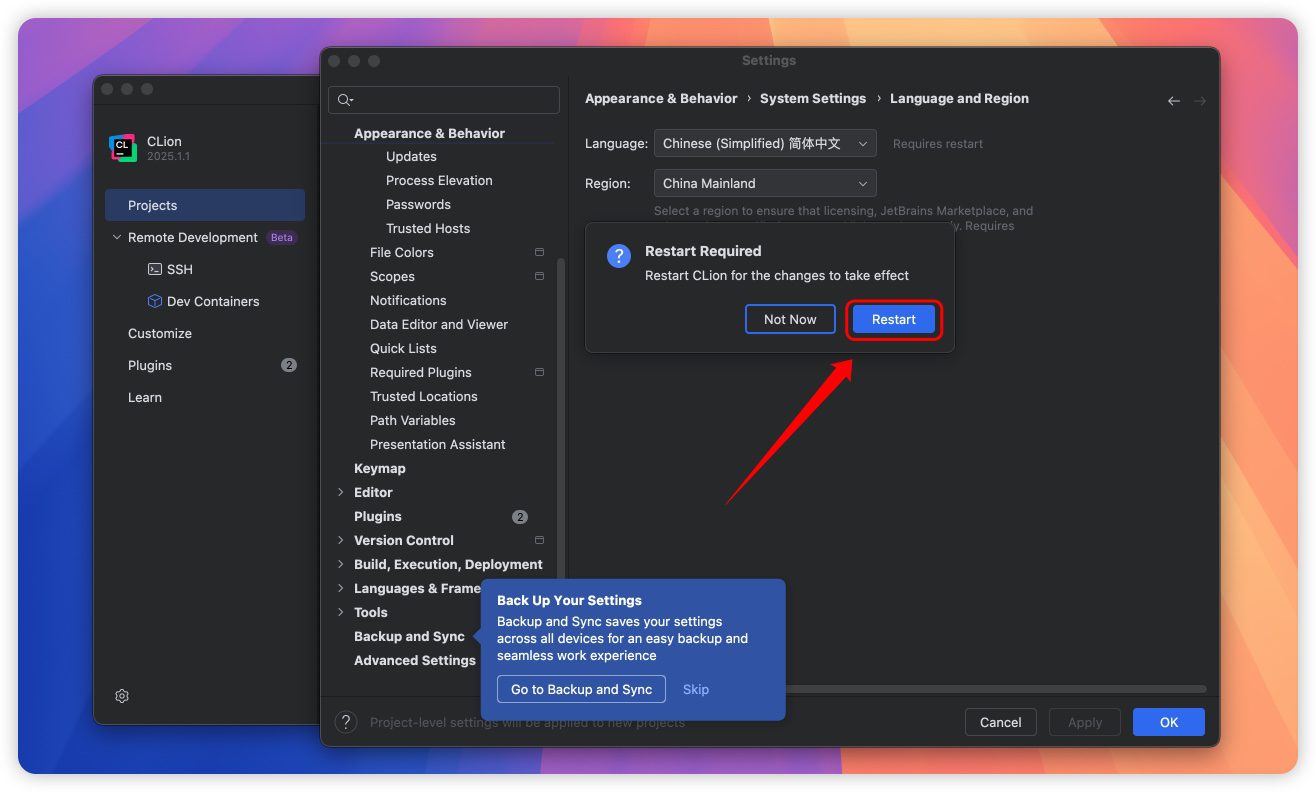Open Plugins in the welcome sidebar
1316x792 pixels.
pos(150,365)
